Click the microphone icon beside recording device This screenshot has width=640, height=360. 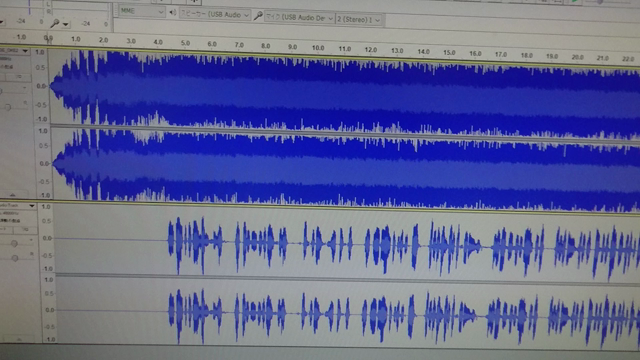[258, 16]
